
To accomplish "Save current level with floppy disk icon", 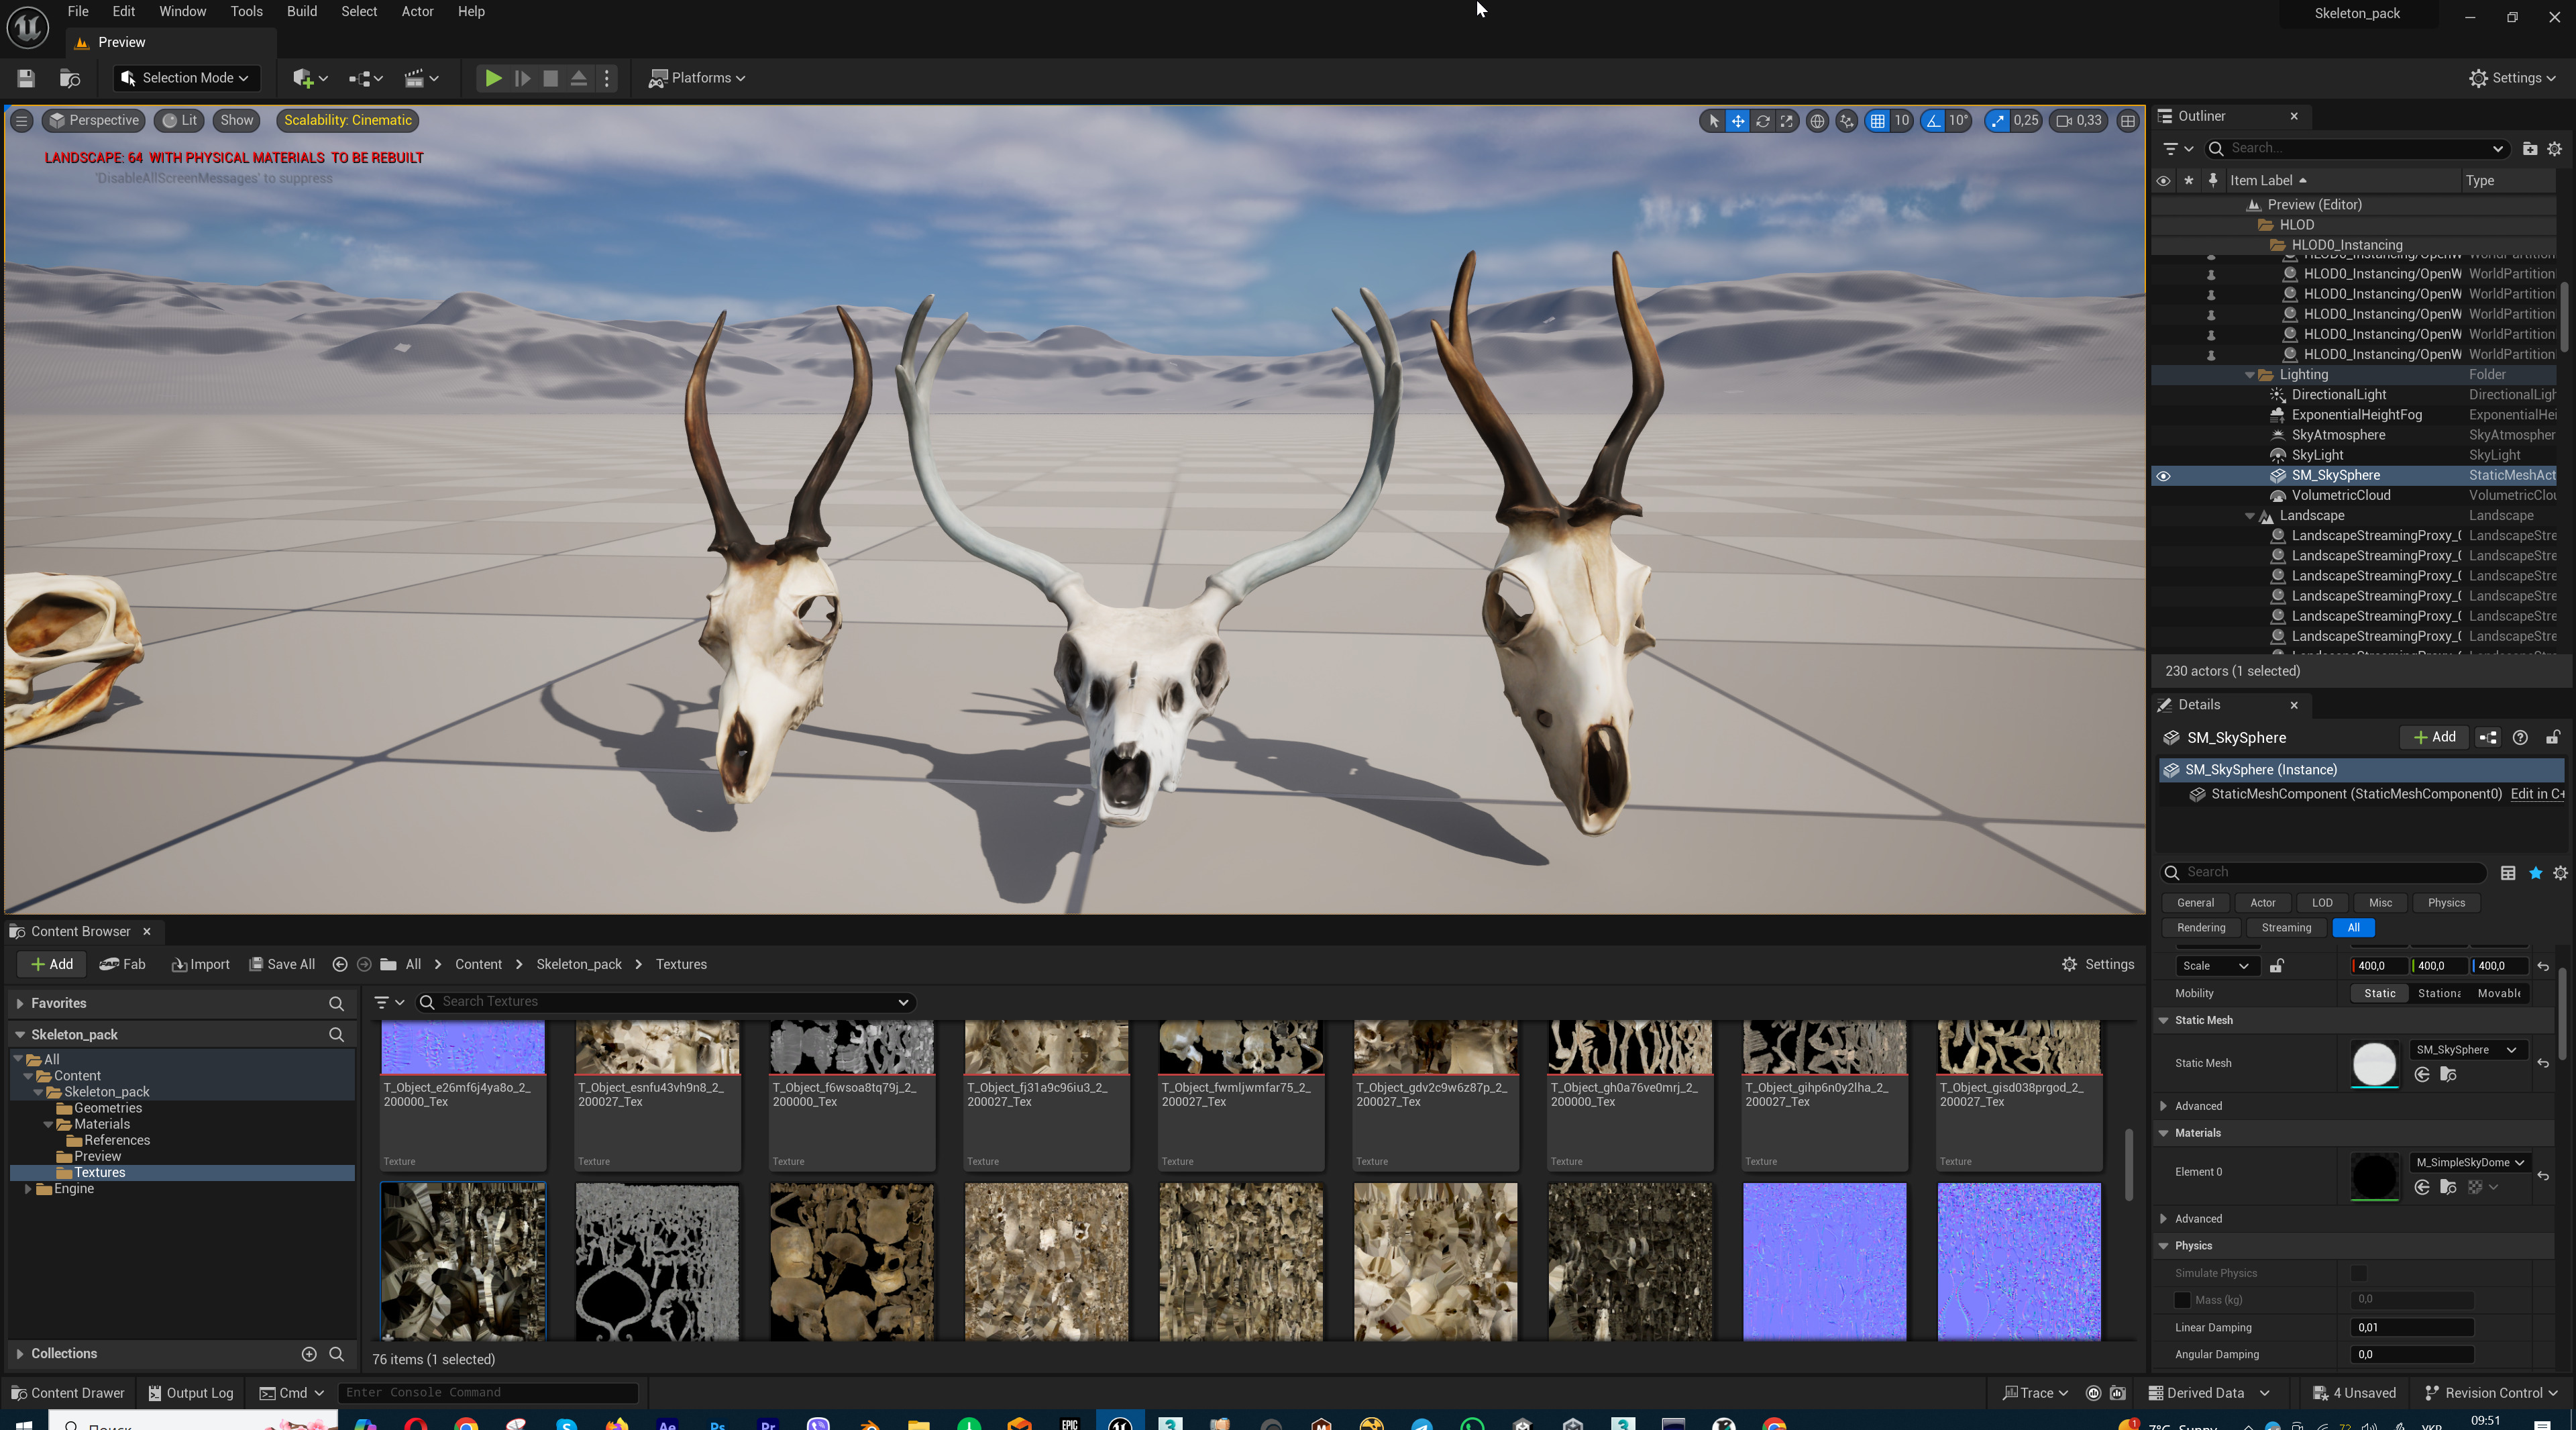I will click(26, 78).
